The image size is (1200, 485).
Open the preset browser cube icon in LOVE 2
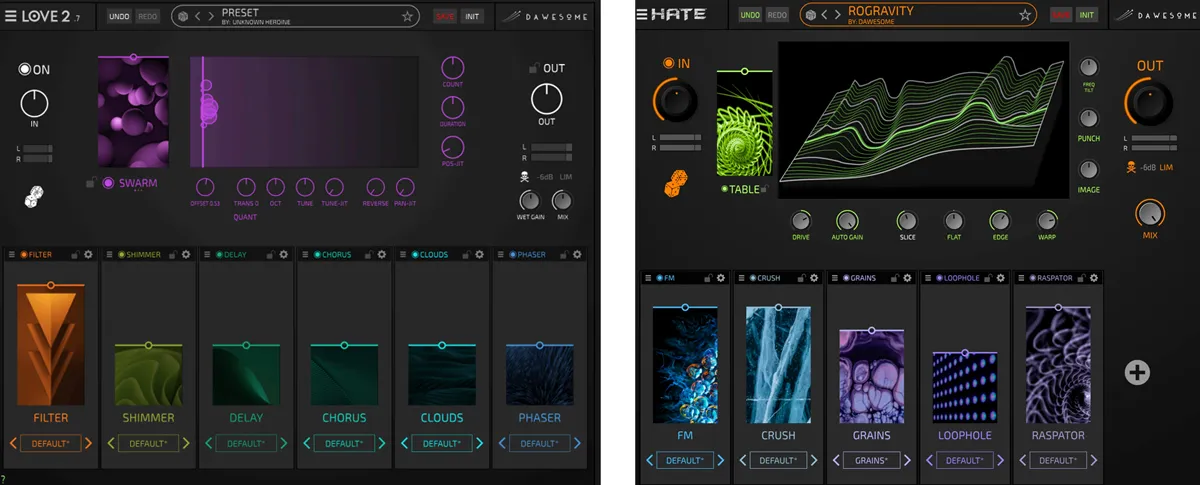(181, 16)
